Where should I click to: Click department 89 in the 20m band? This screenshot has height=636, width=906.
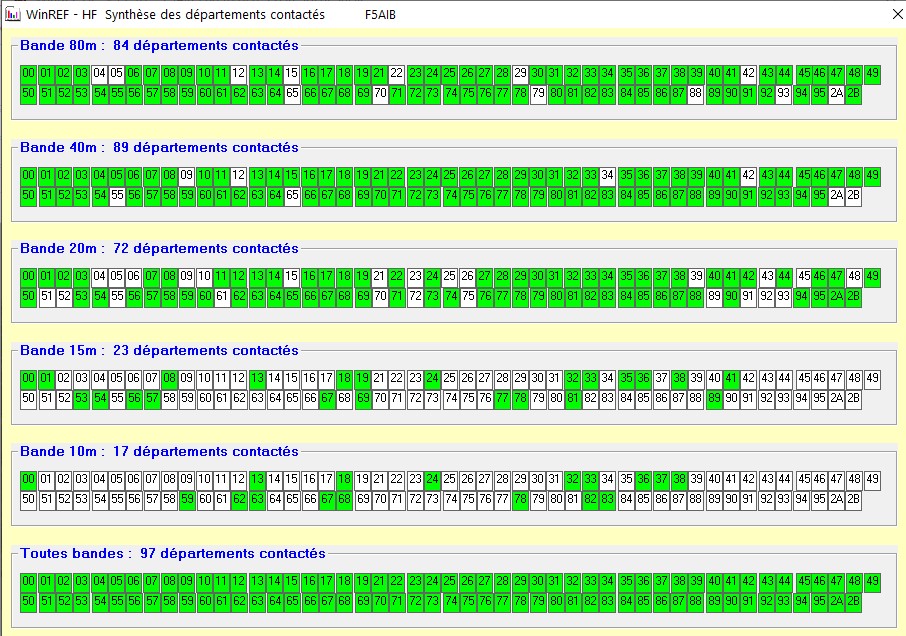pyautogui.click(x=714, y=296)
